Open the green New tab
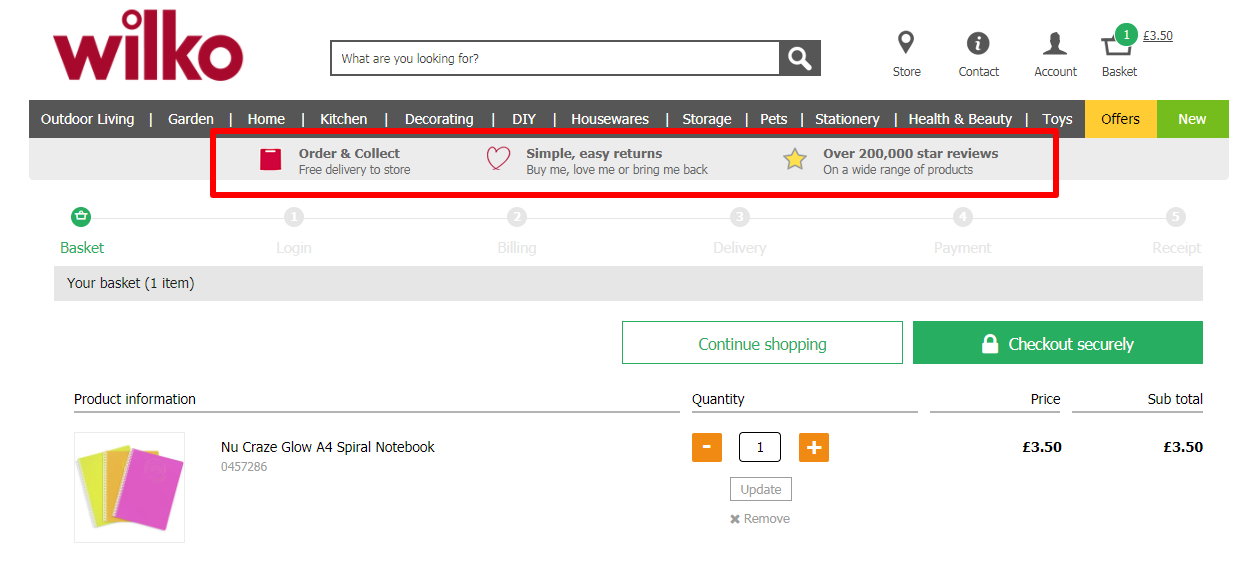 coord(1192,119)
